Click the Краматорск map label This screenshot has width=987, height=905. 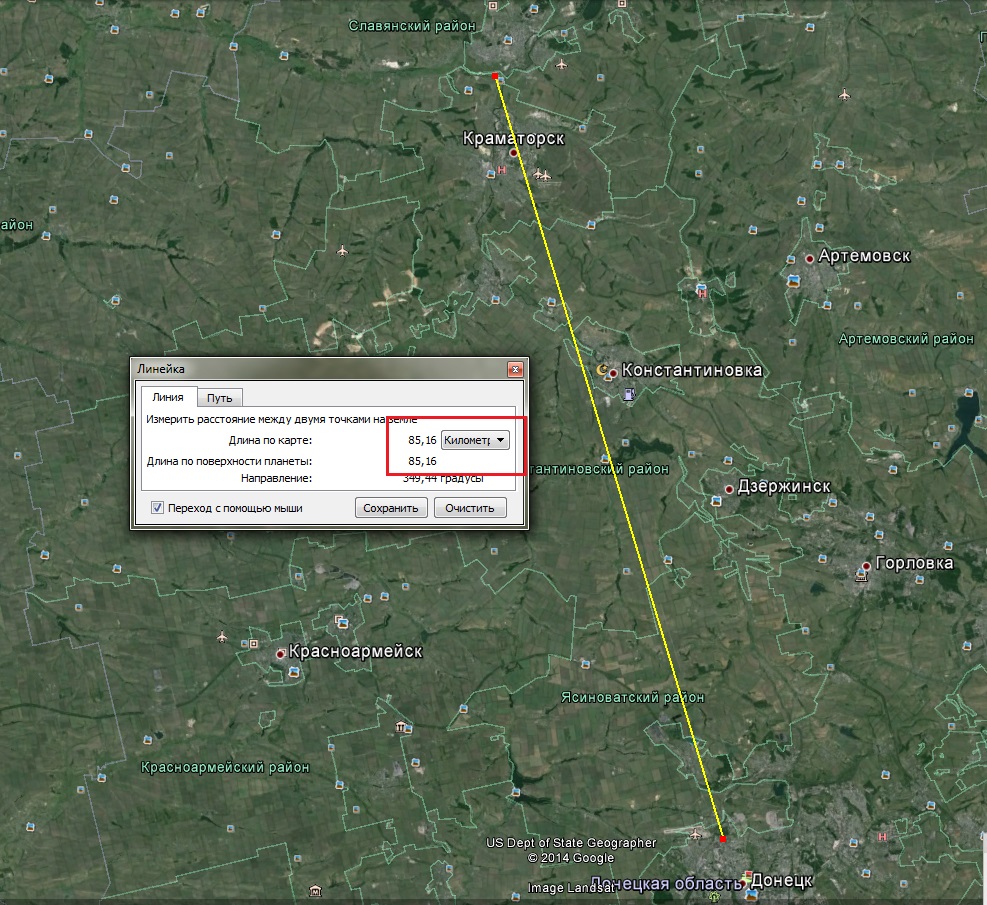pos(514,138)
